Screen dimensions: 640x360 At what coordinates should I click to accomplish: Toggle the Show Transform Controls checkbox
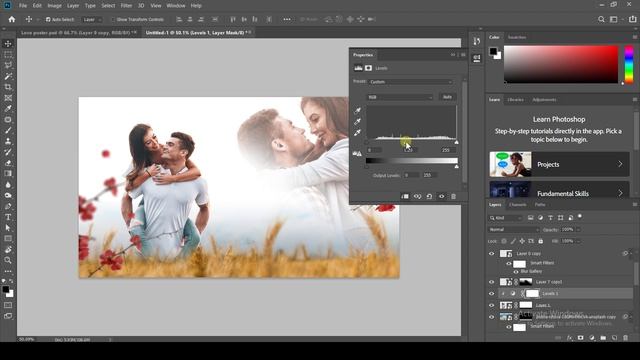pyautogui.click(x=113, y=19)
